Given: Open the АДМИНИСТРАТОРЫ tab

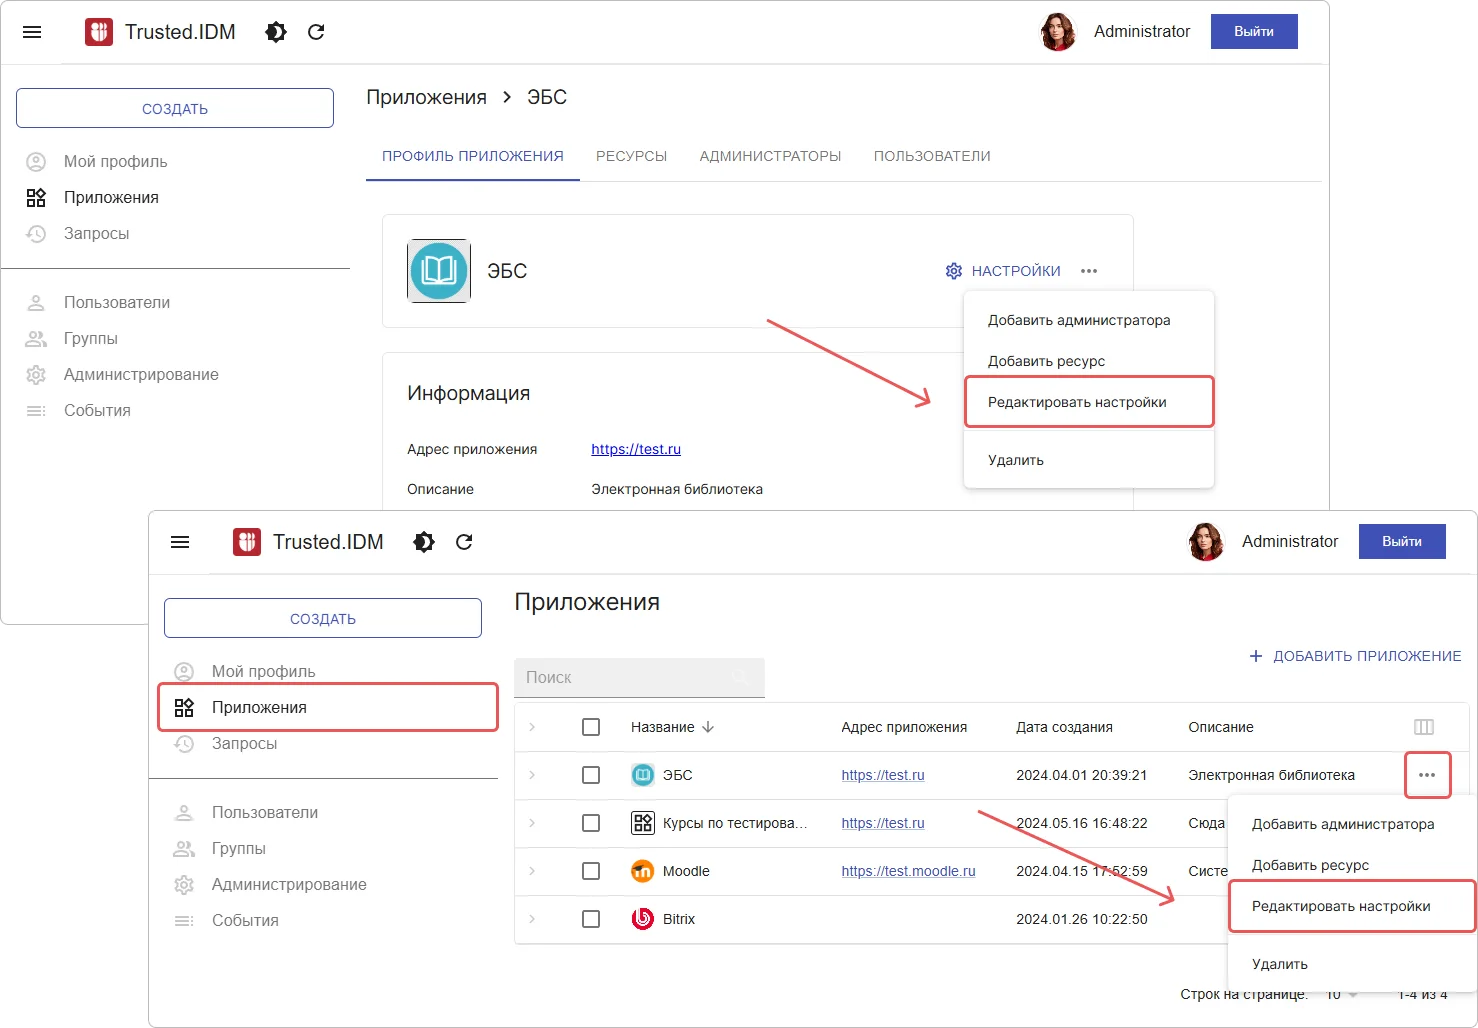Looking at the screenshot, I should pyautogui.click(x=770, y=156).
